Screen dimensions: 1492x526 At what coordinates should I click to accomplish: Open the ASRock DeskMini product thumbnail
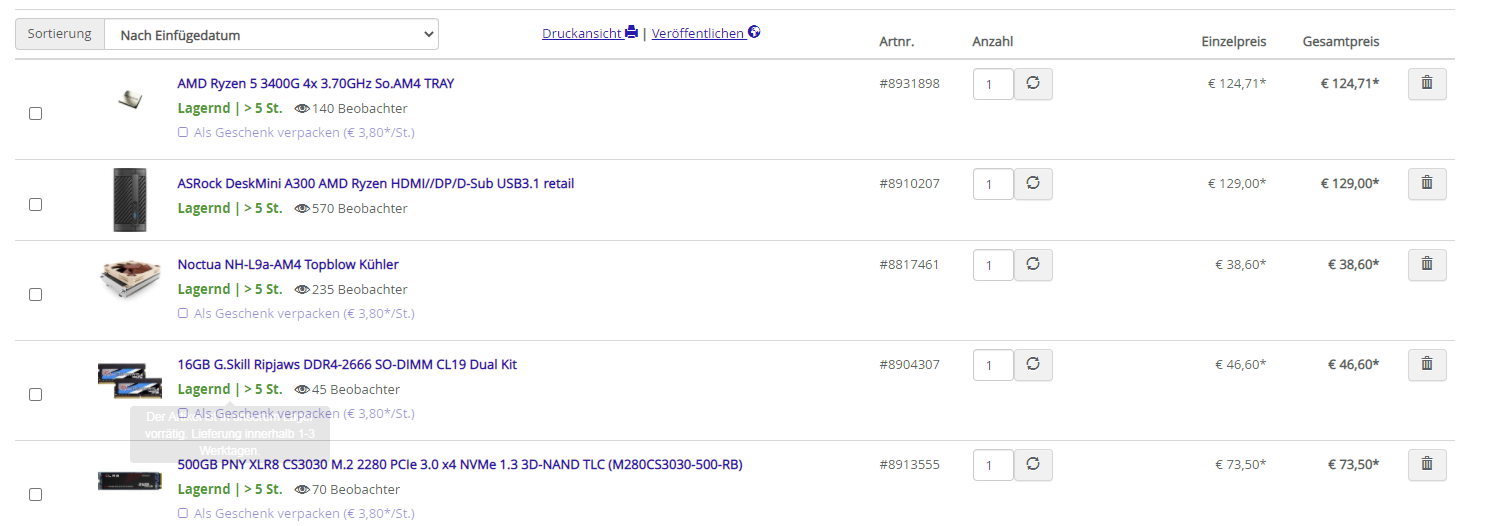click(x=130, y=200)
